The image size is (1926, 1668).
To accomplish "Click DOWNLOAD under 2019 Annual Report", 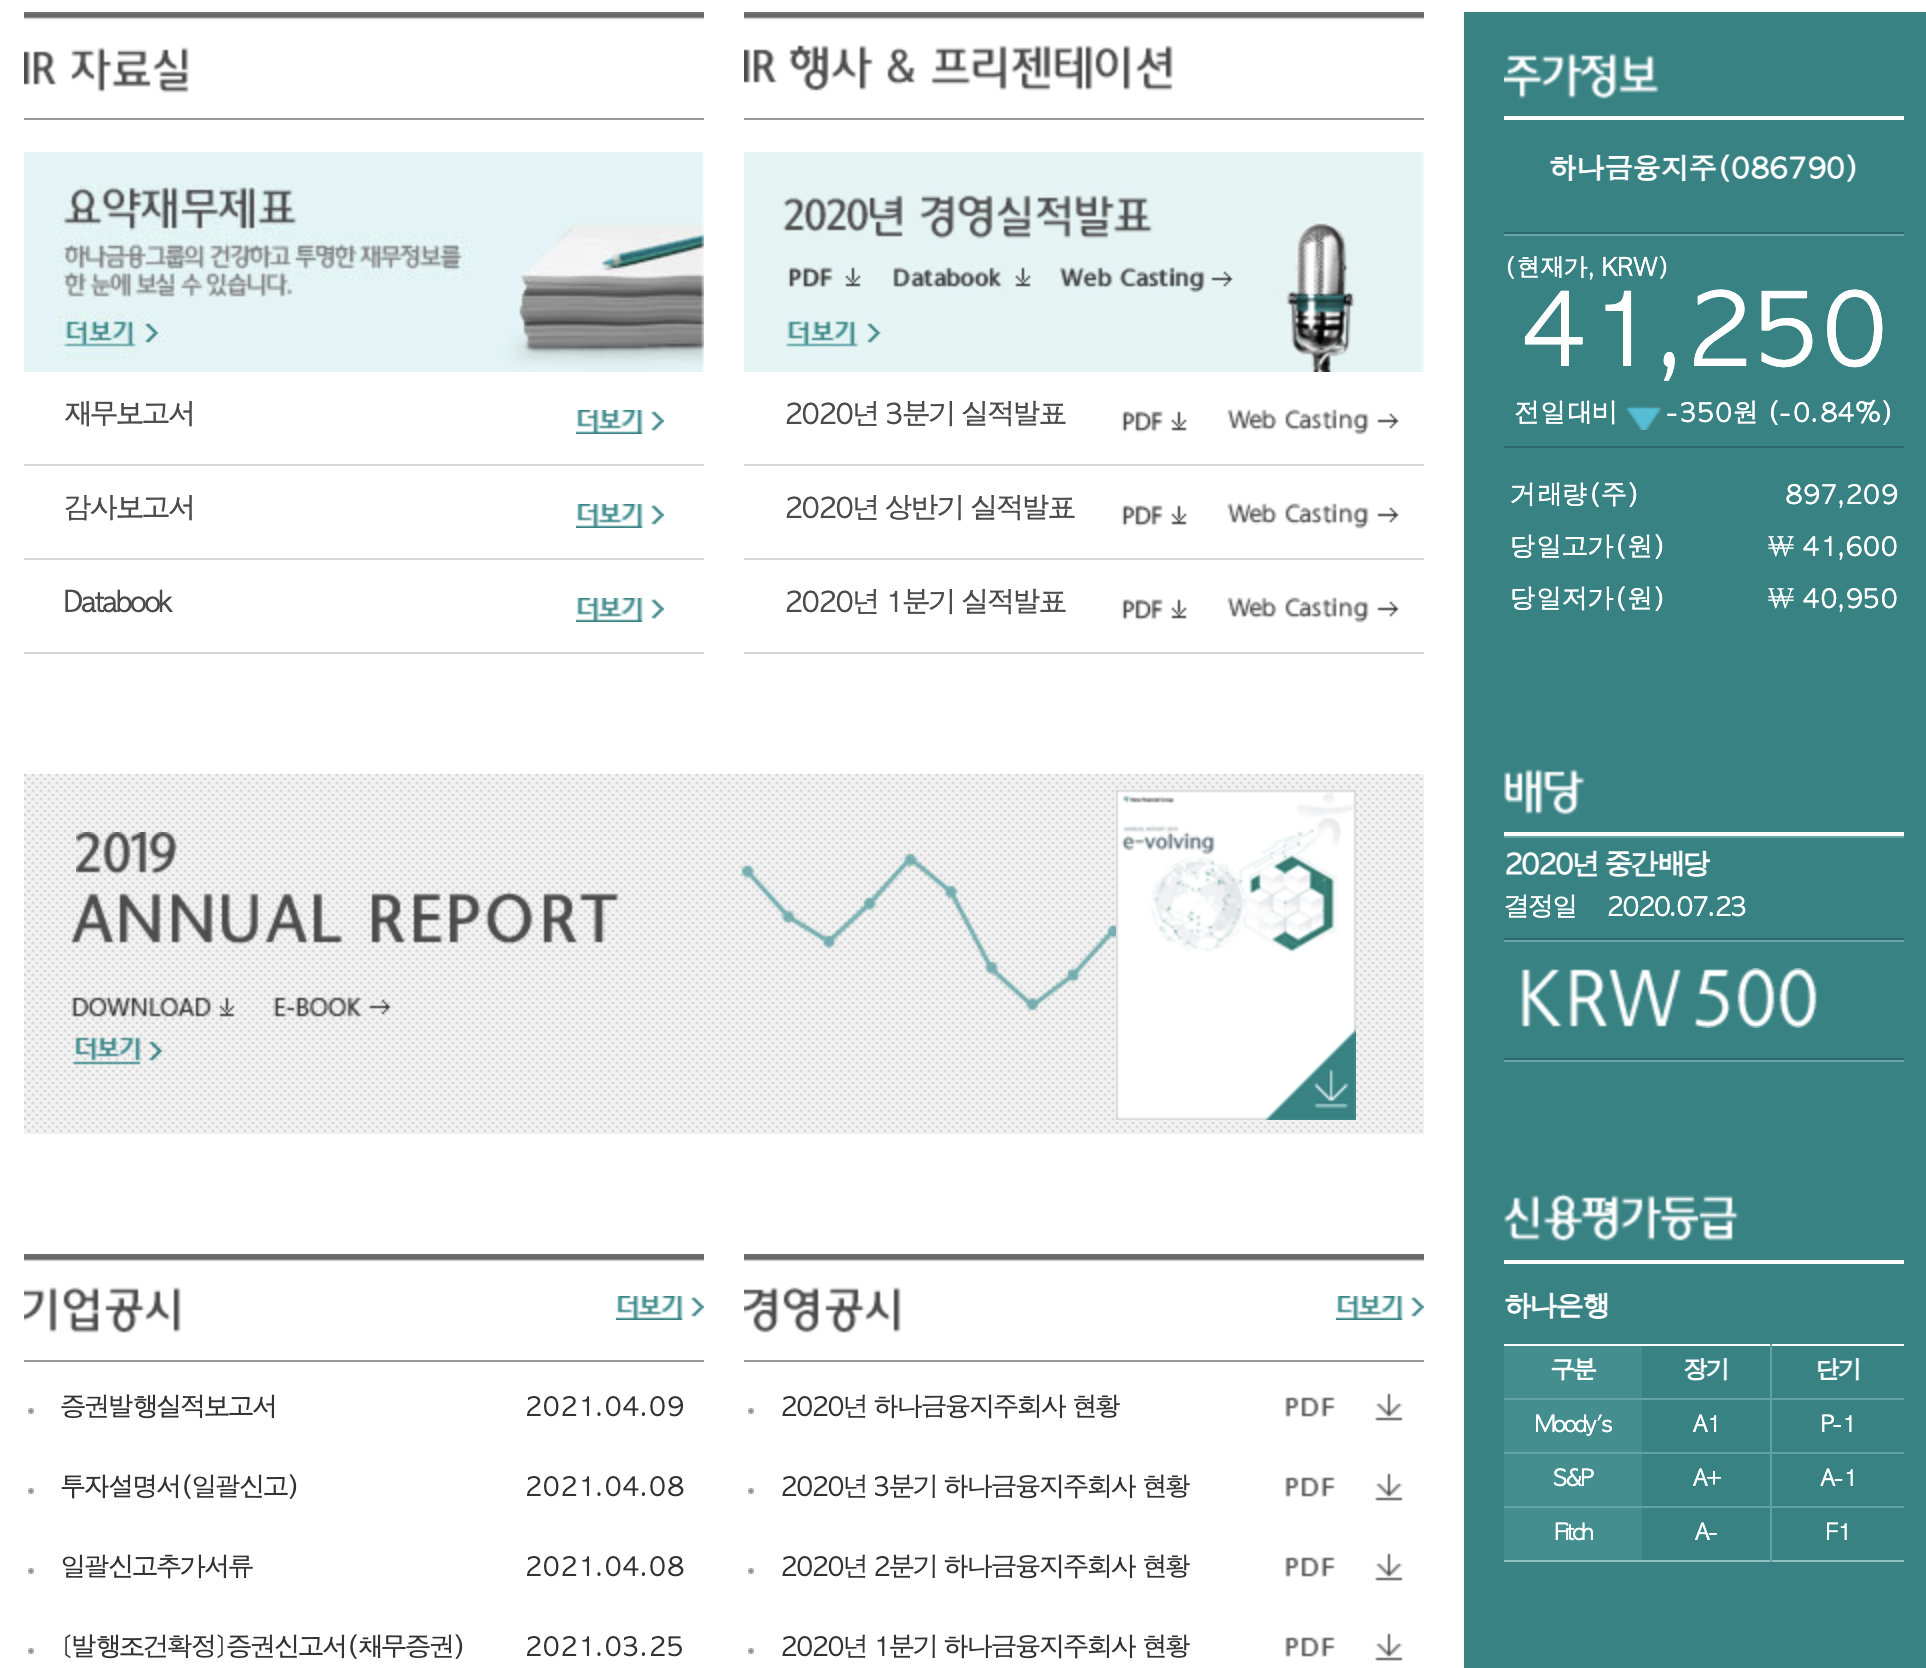I will point(153,1007).
